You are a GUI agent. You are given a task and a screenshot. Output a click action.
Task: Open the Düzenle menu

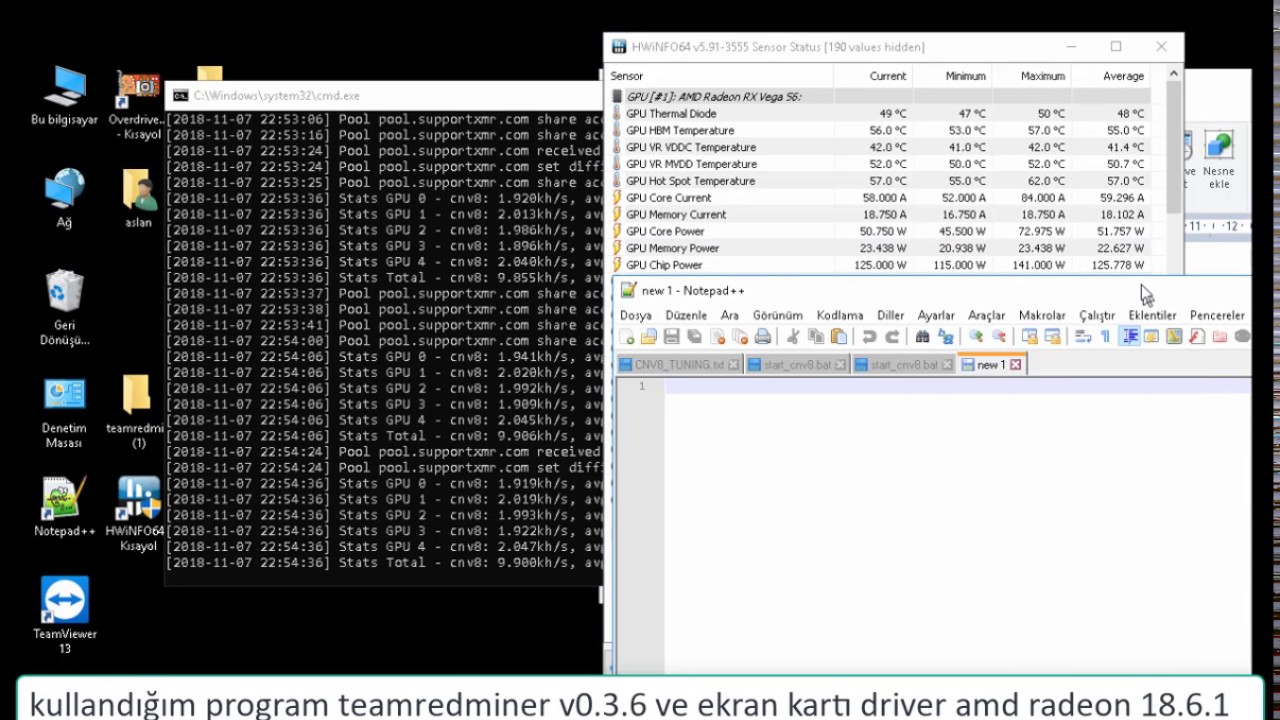point(686,315)
